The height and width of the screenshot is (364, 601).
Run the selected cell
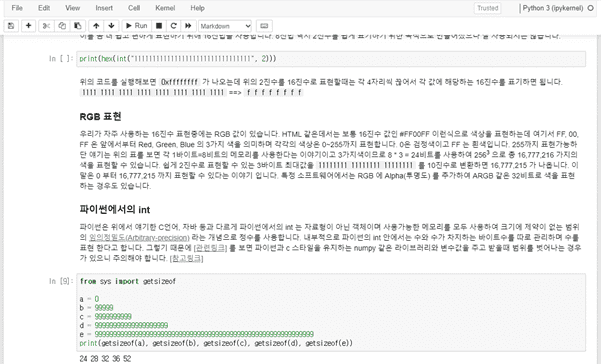[137, 26]
